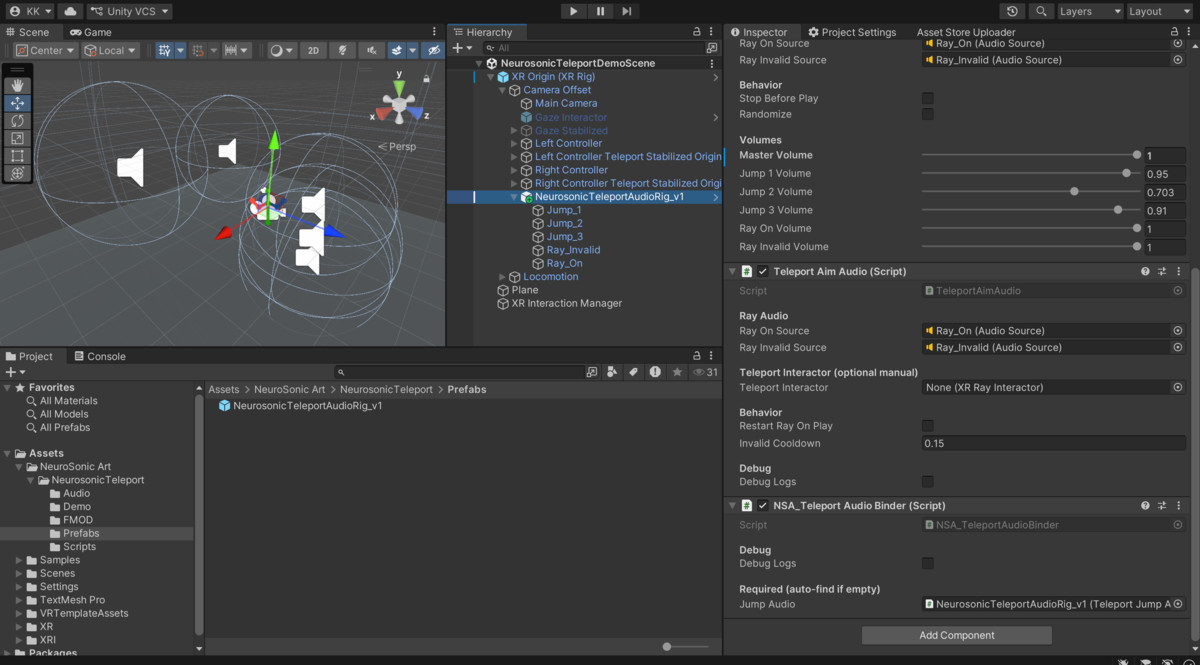Toggle scene lighting icon
The height and width of the screenshot is (665, 1200).
point(343,50)
